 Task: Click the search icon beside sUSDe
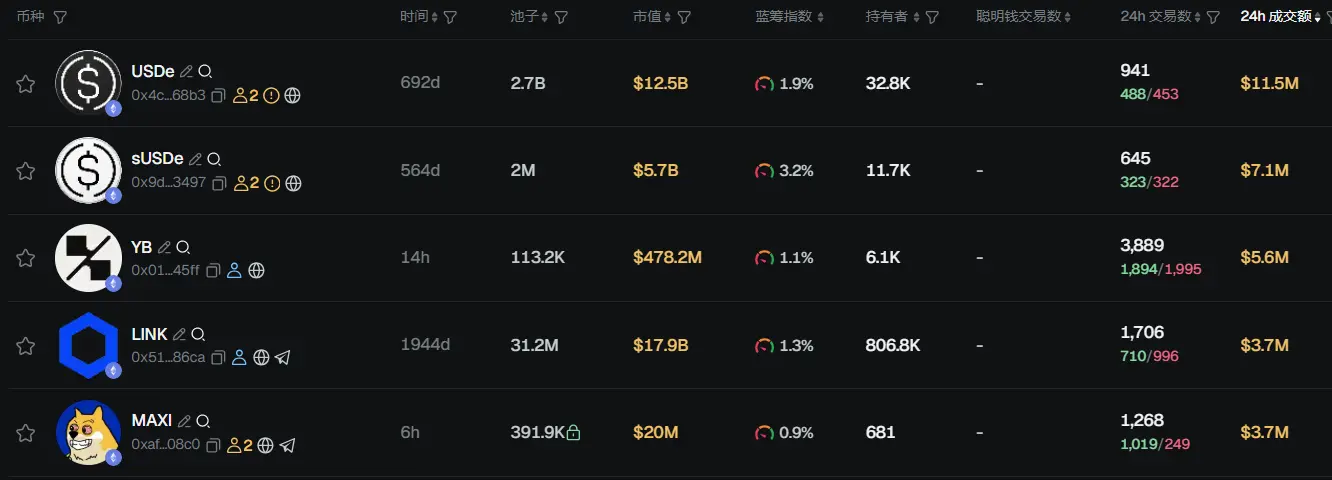(x=214, y=159)
